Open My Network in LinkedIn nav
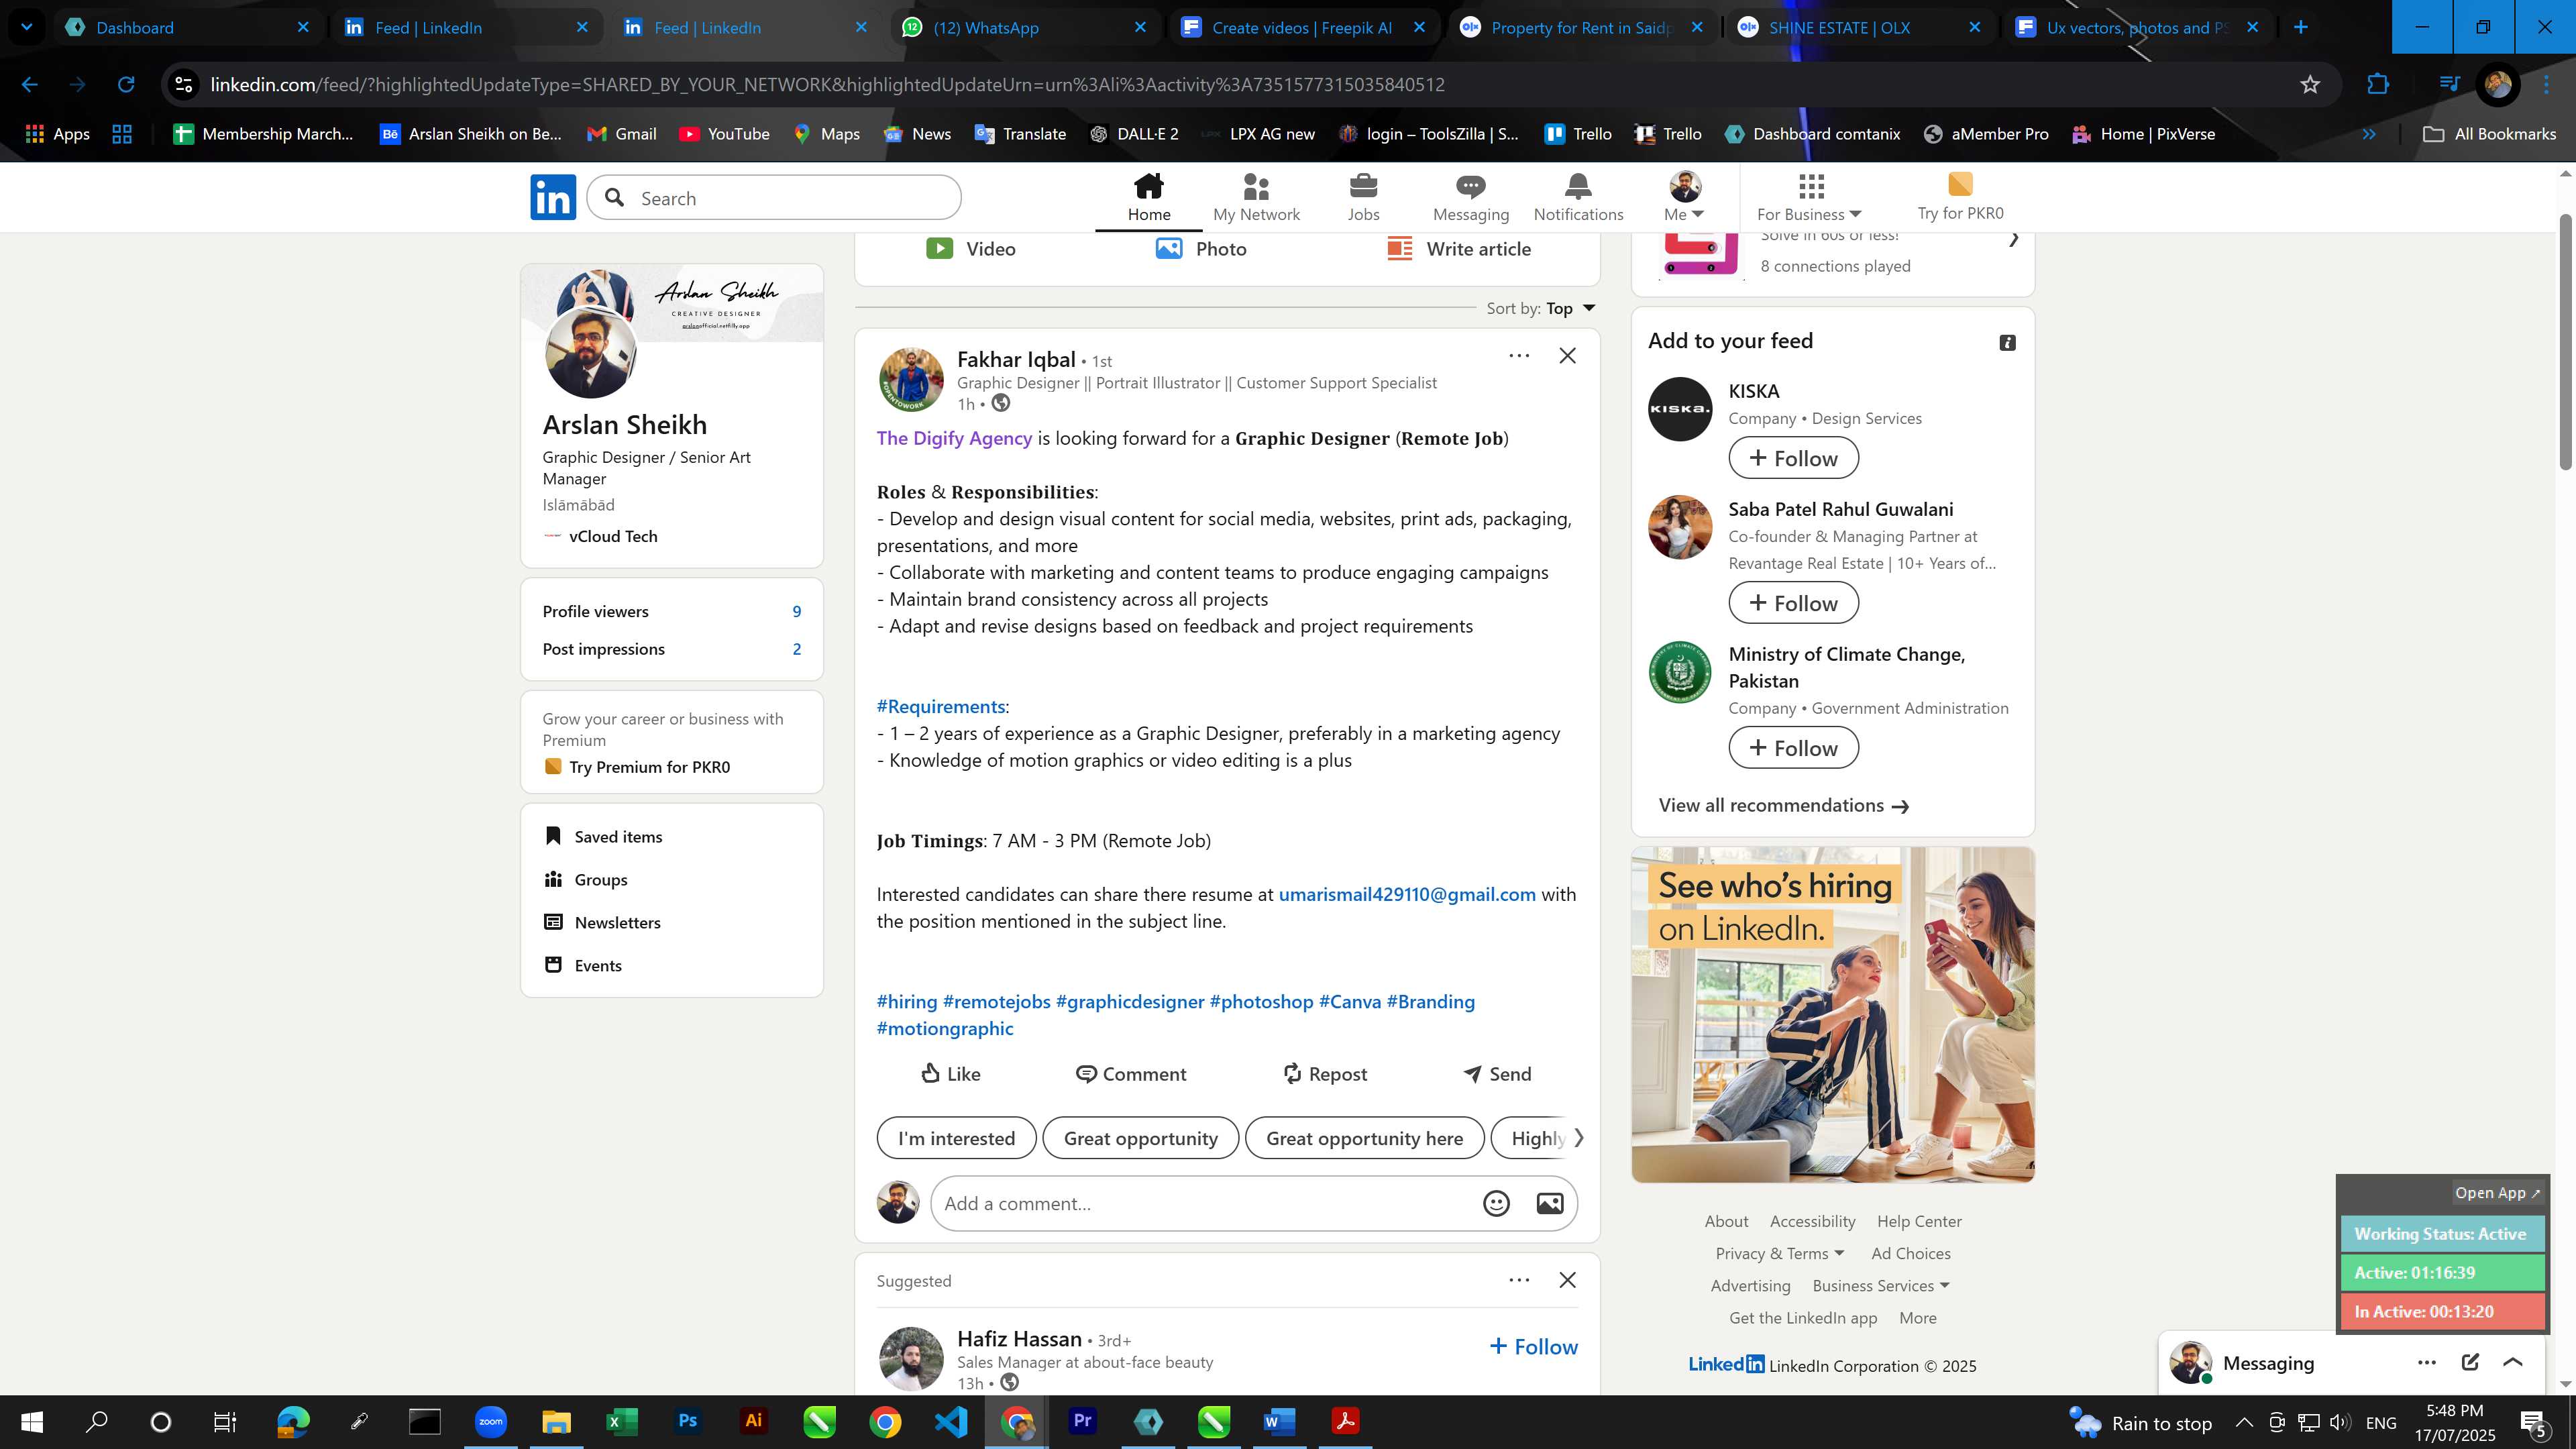 tap(1256, 197)
